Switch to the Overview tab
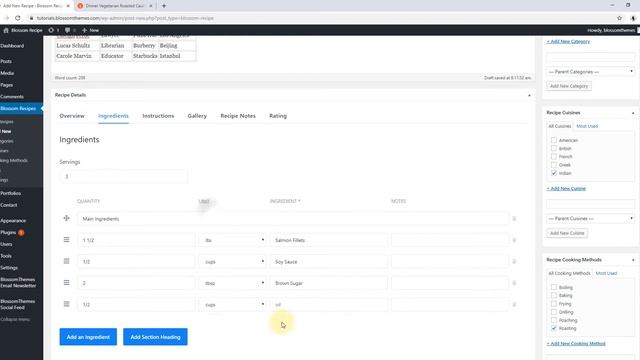The image size is (640, 360). tap(72, 116)
